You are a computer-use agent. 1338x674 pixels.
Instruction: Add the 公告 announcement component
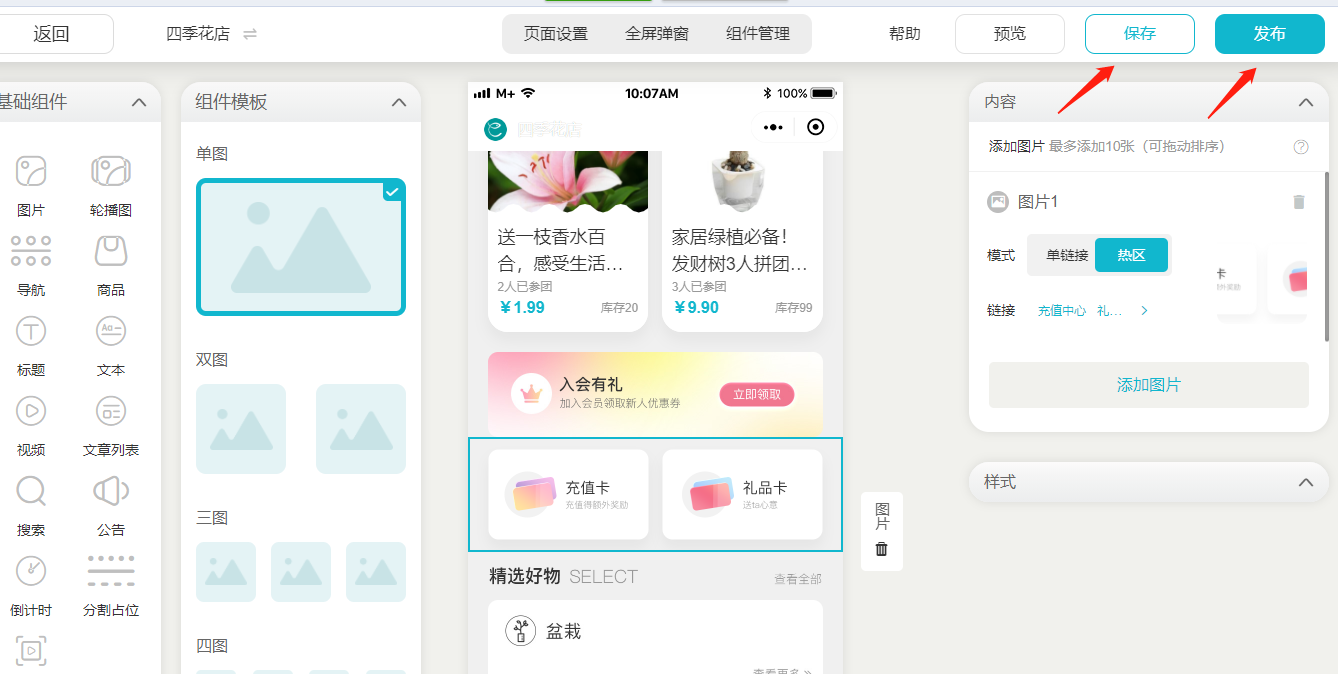(111, 491)
